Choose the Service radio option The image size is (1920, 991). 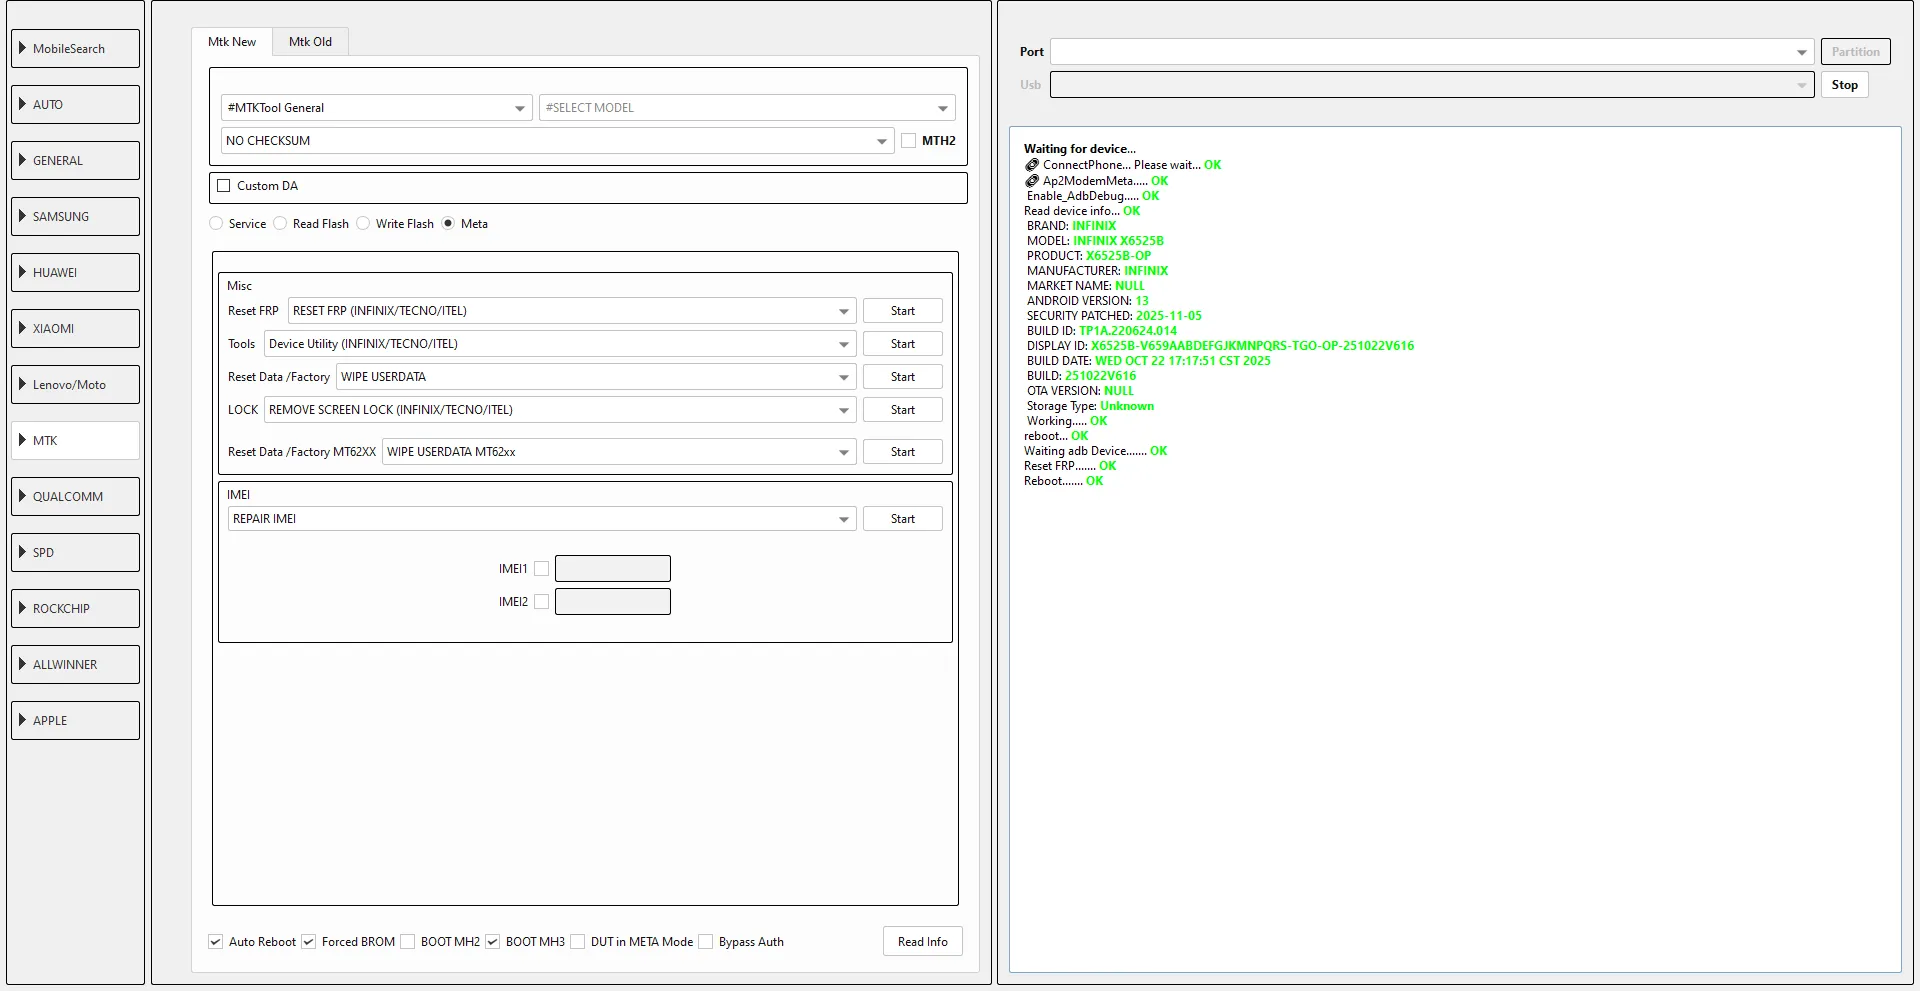tap(217, 224)
